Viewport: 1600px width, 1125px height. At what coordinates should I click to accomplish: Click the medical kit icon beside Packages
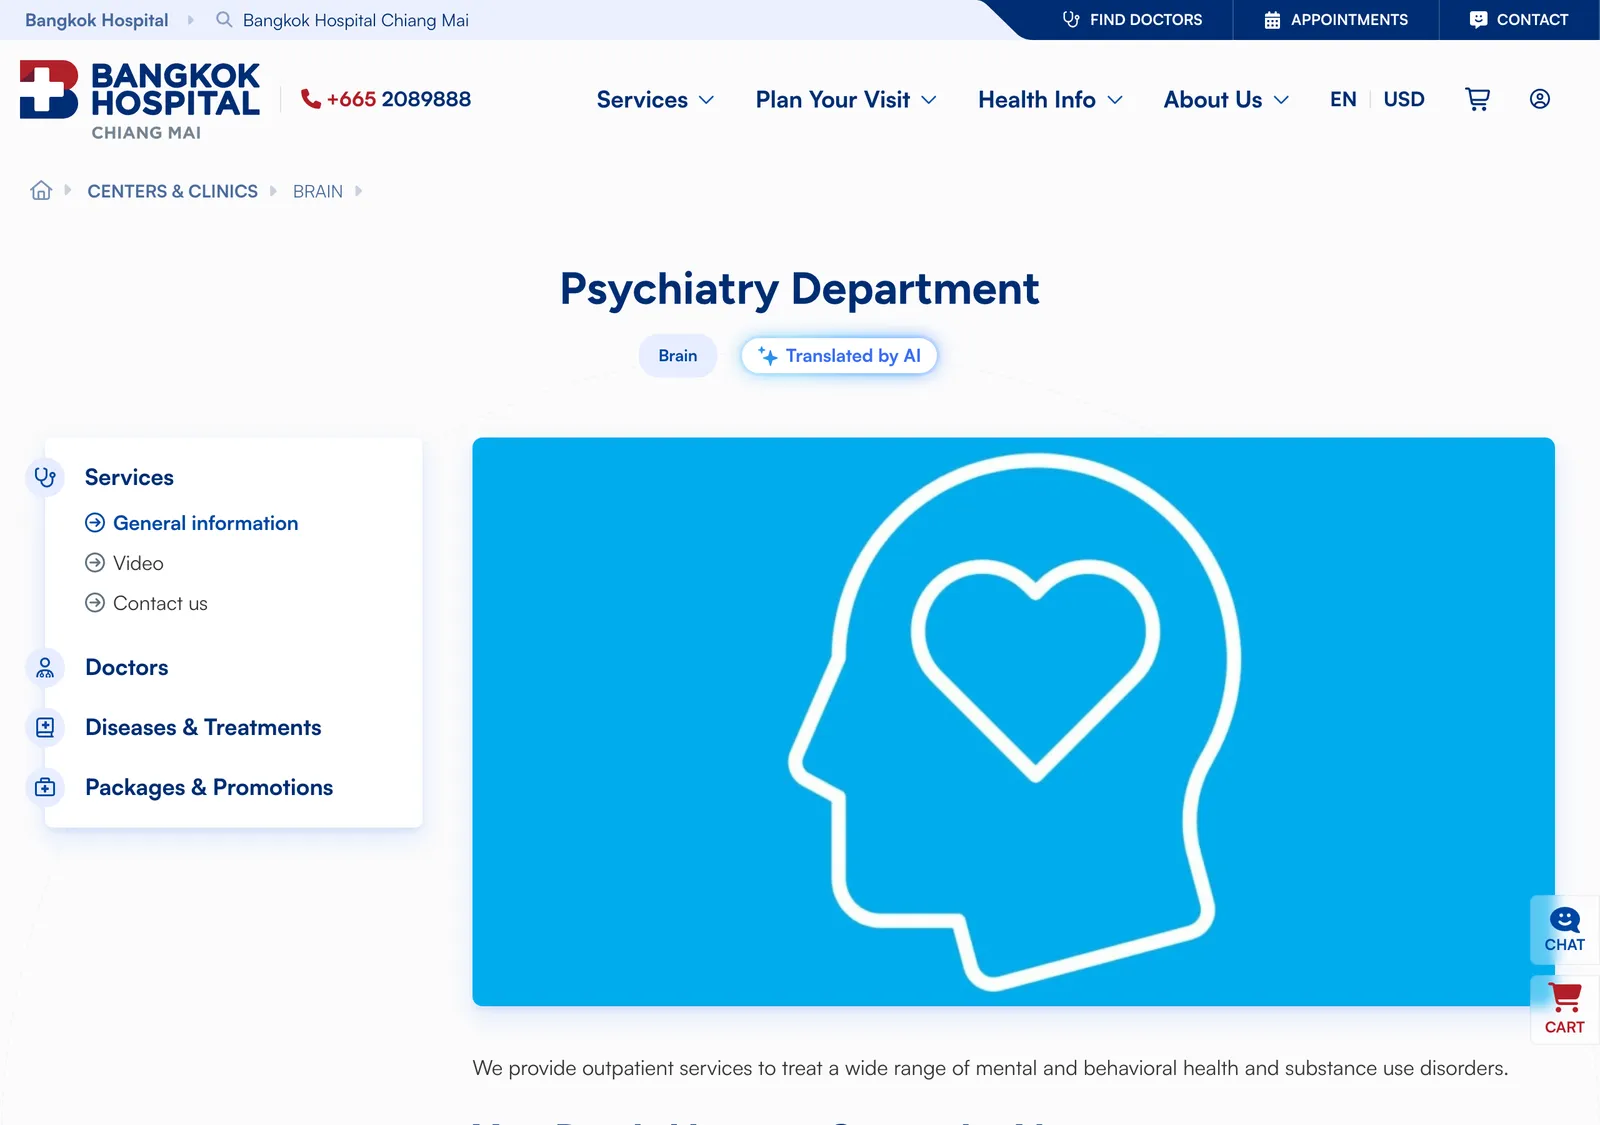point(45,787)
